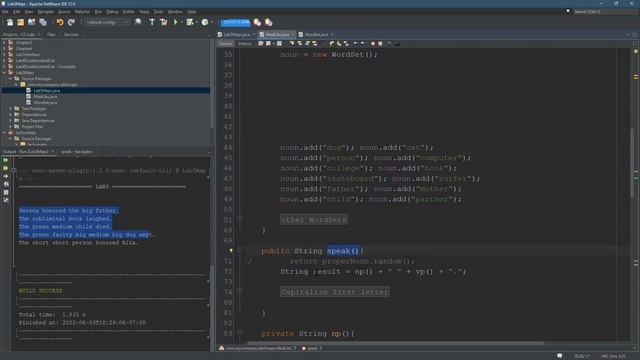Click the editor horizontal scrollbar

(396, 343)
